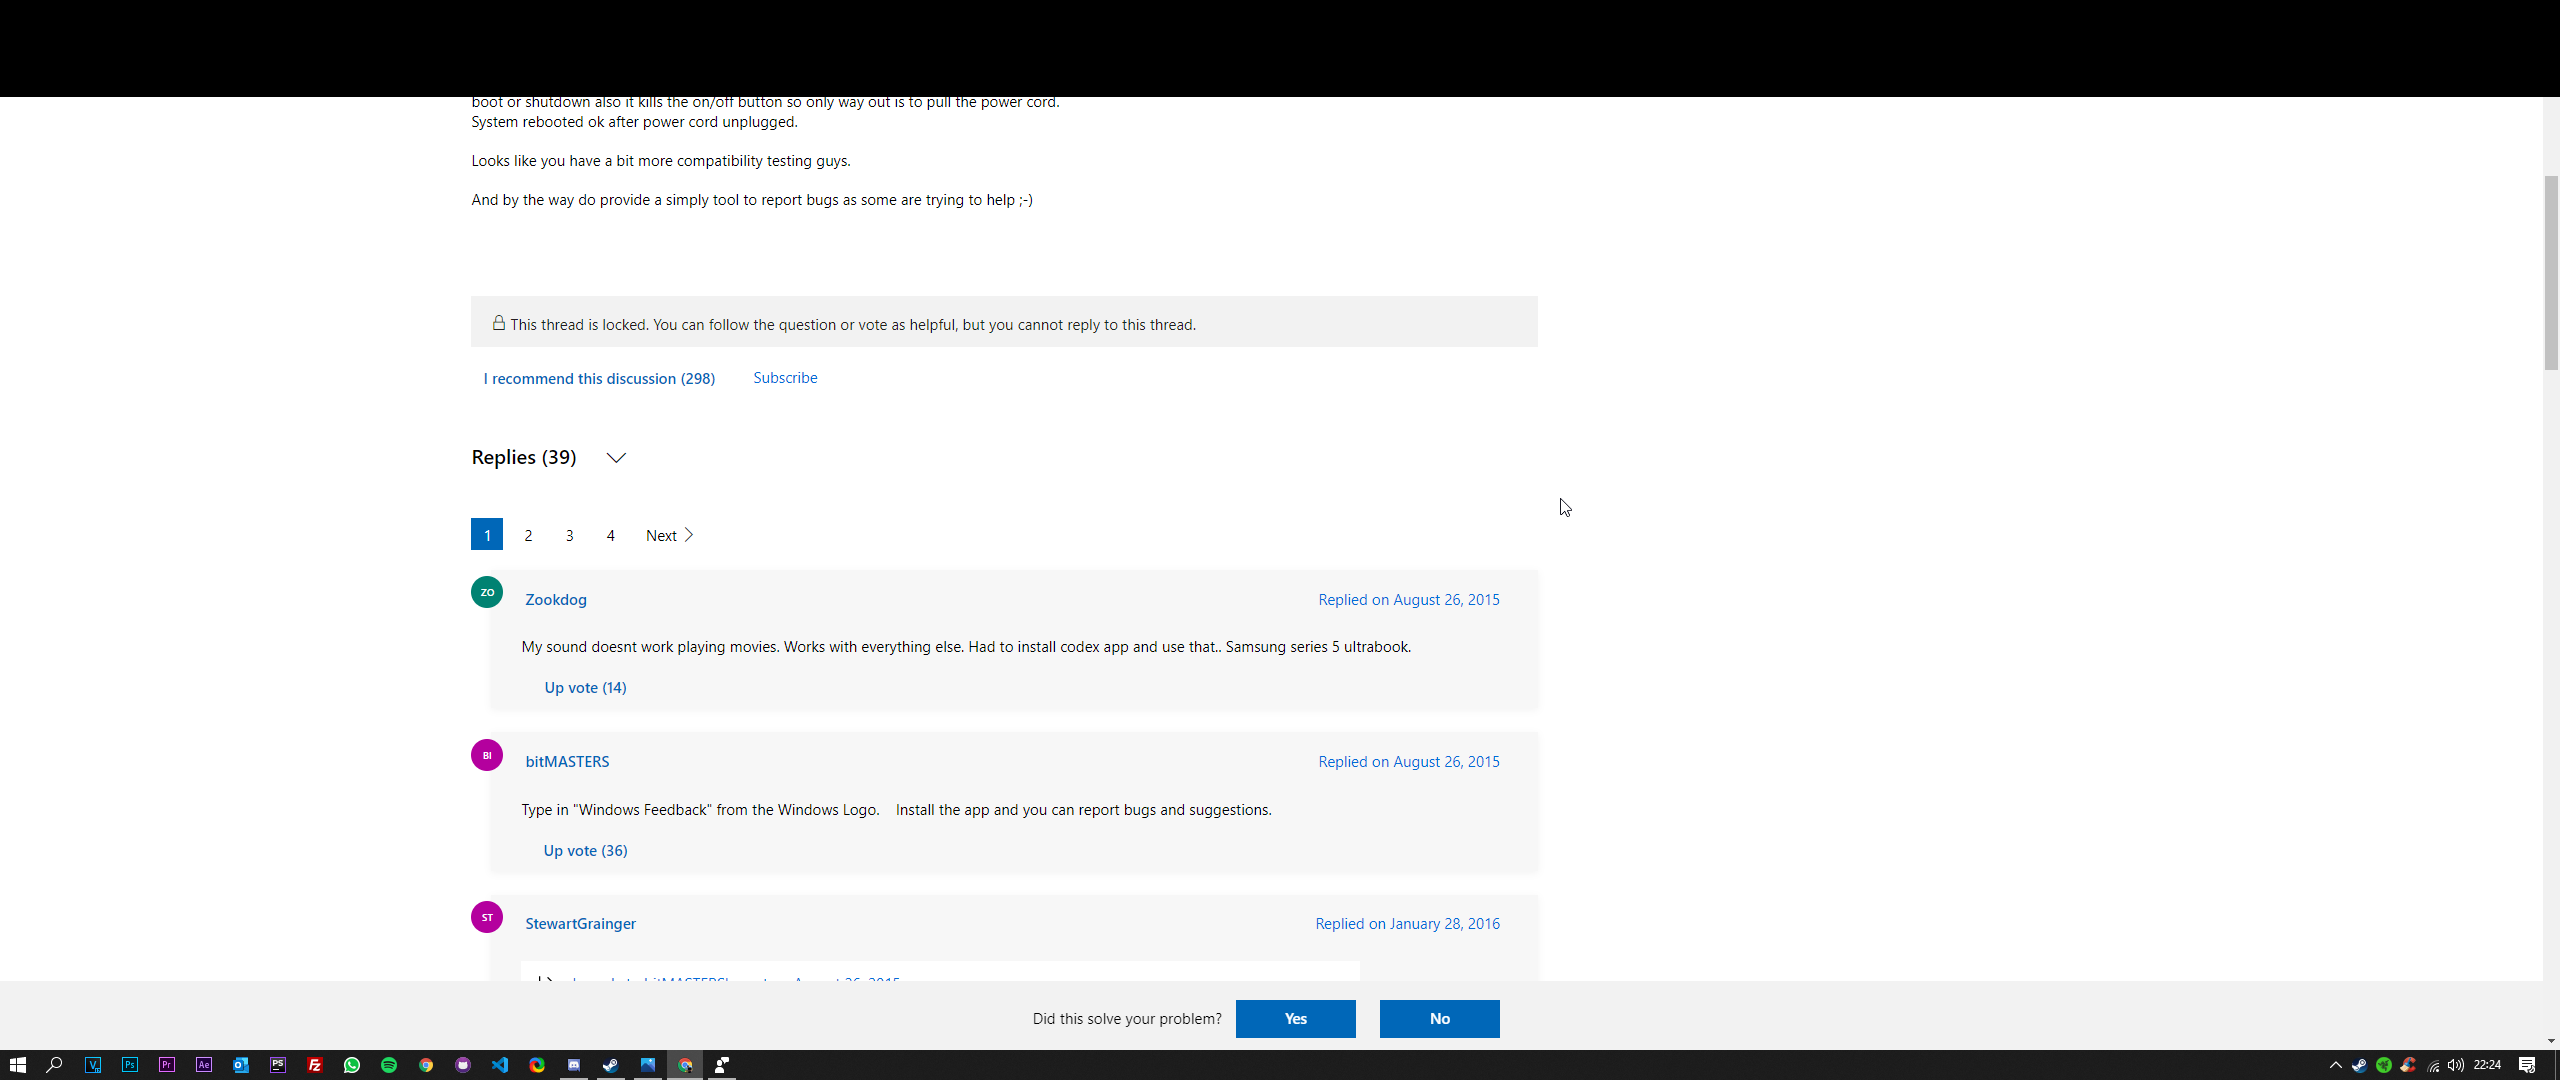Collapse the Replies (39) chevron
The width and height of the screenshot is (2560, 1080).
(616, 458)
